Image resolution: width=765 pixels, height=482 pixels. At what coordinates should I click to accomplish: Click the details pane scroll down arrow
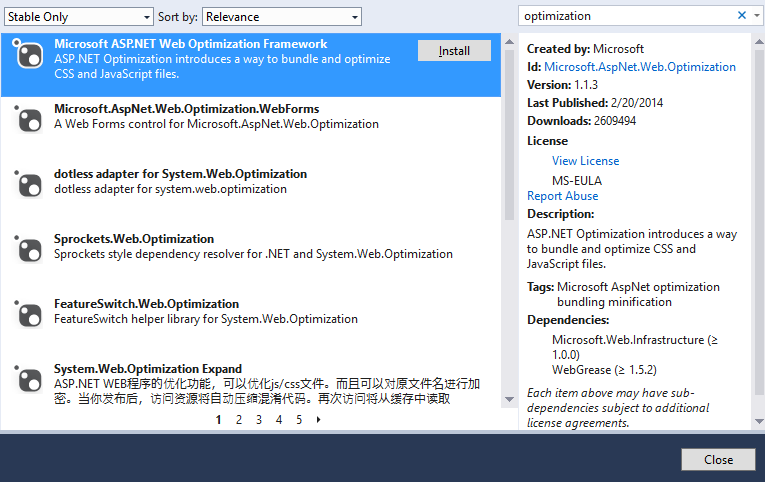tap(759, 421)
